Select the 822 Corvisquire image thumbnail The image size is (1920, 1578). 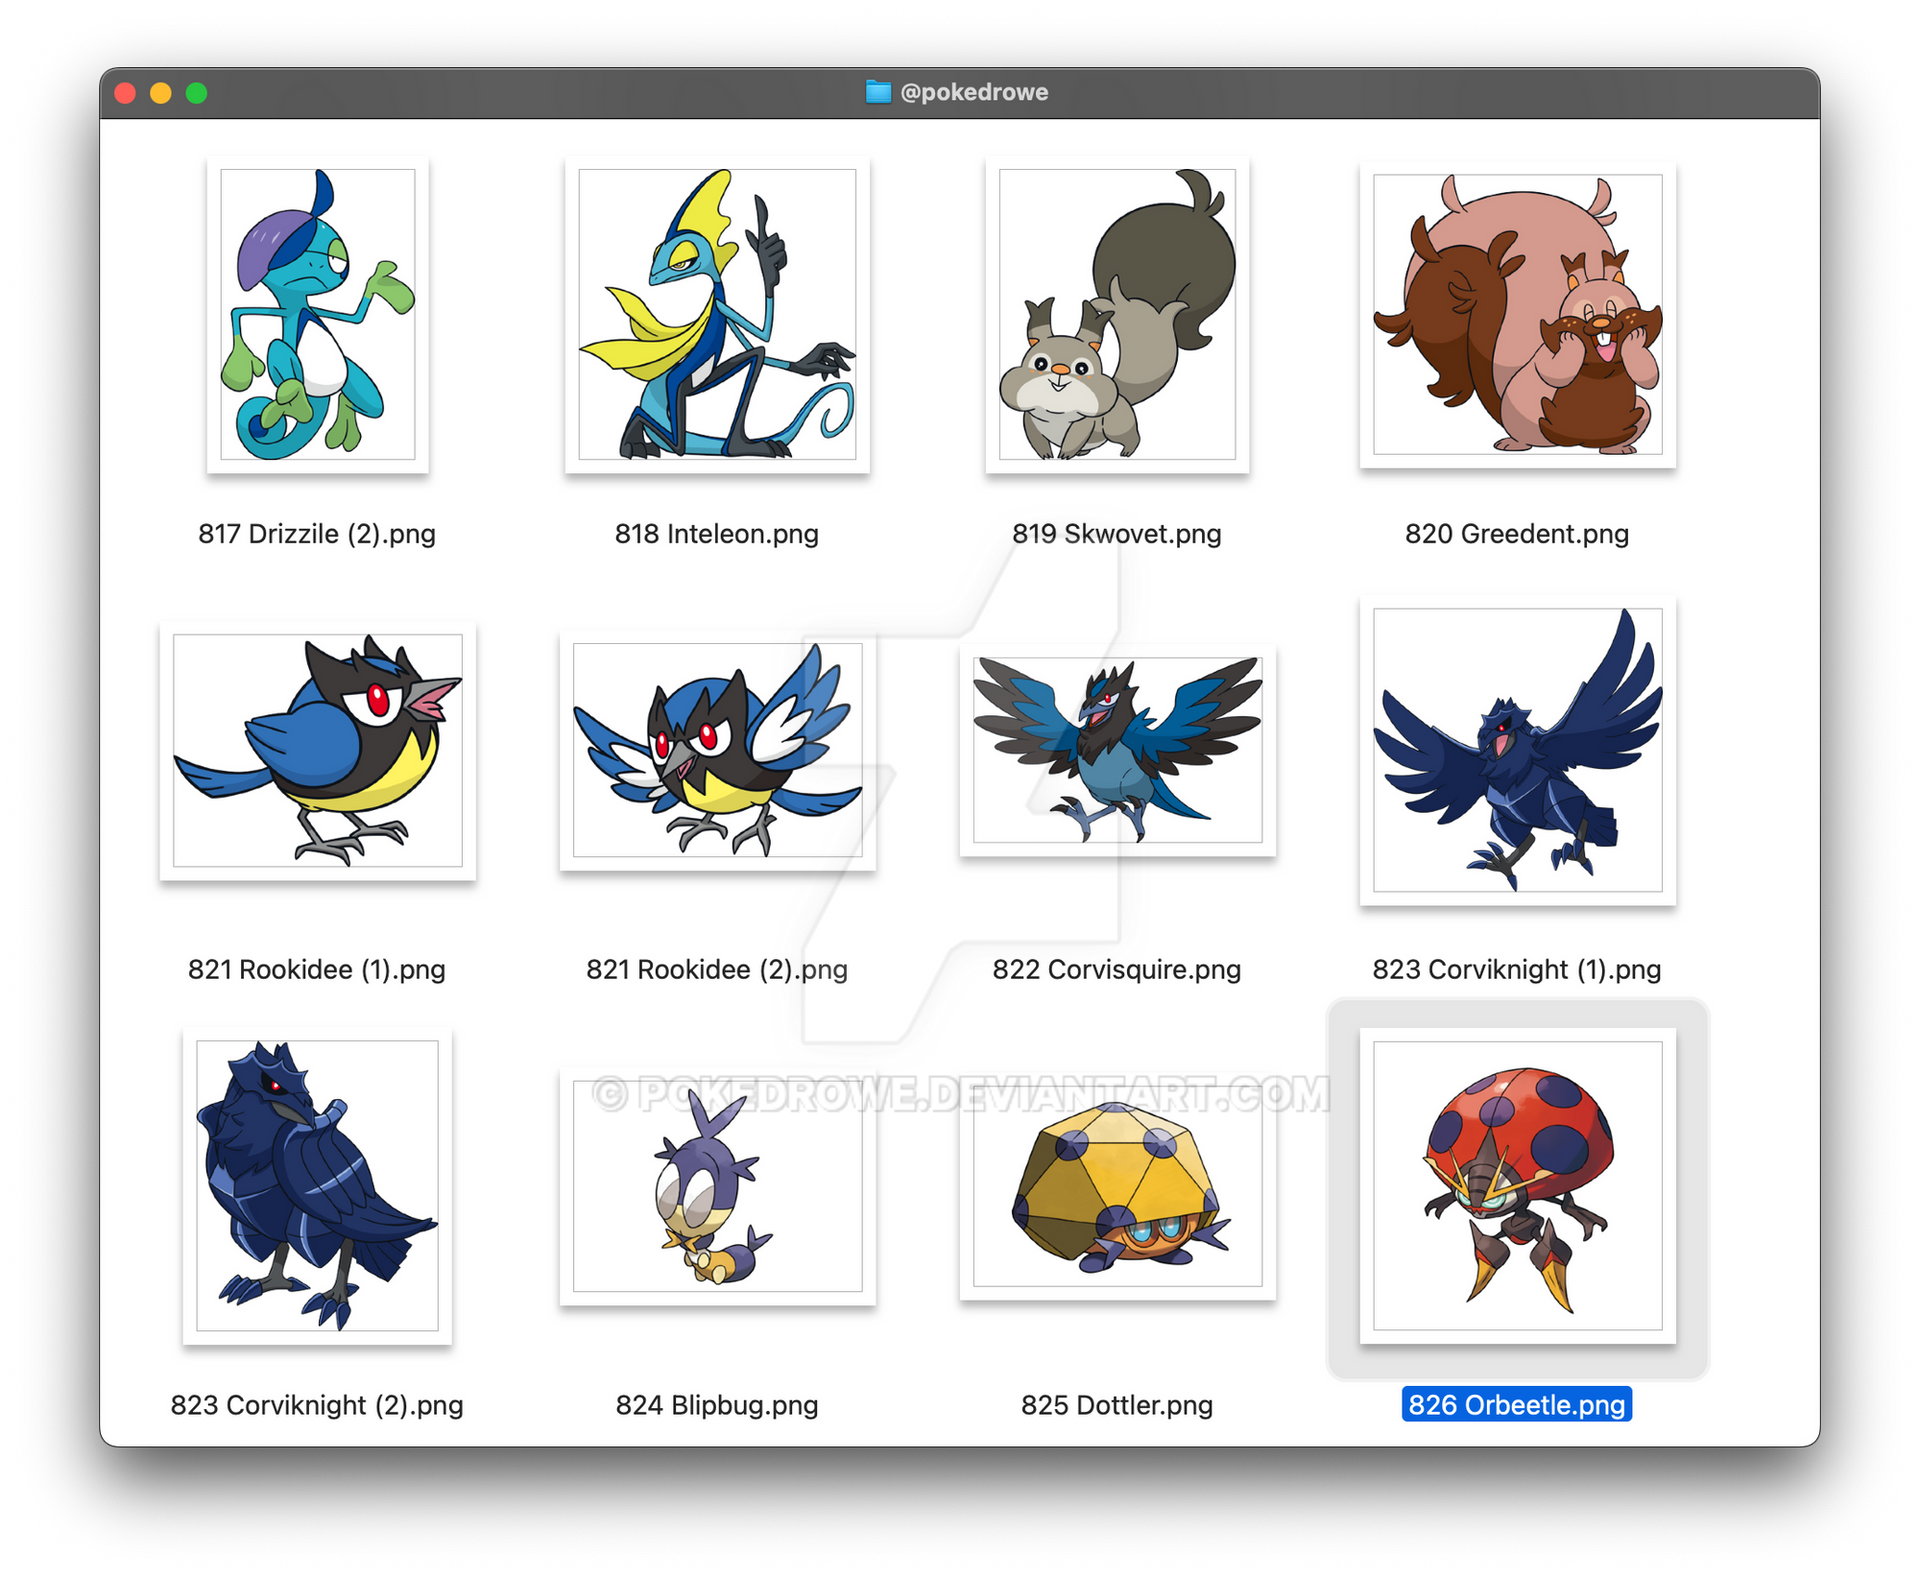(1117, 750)
